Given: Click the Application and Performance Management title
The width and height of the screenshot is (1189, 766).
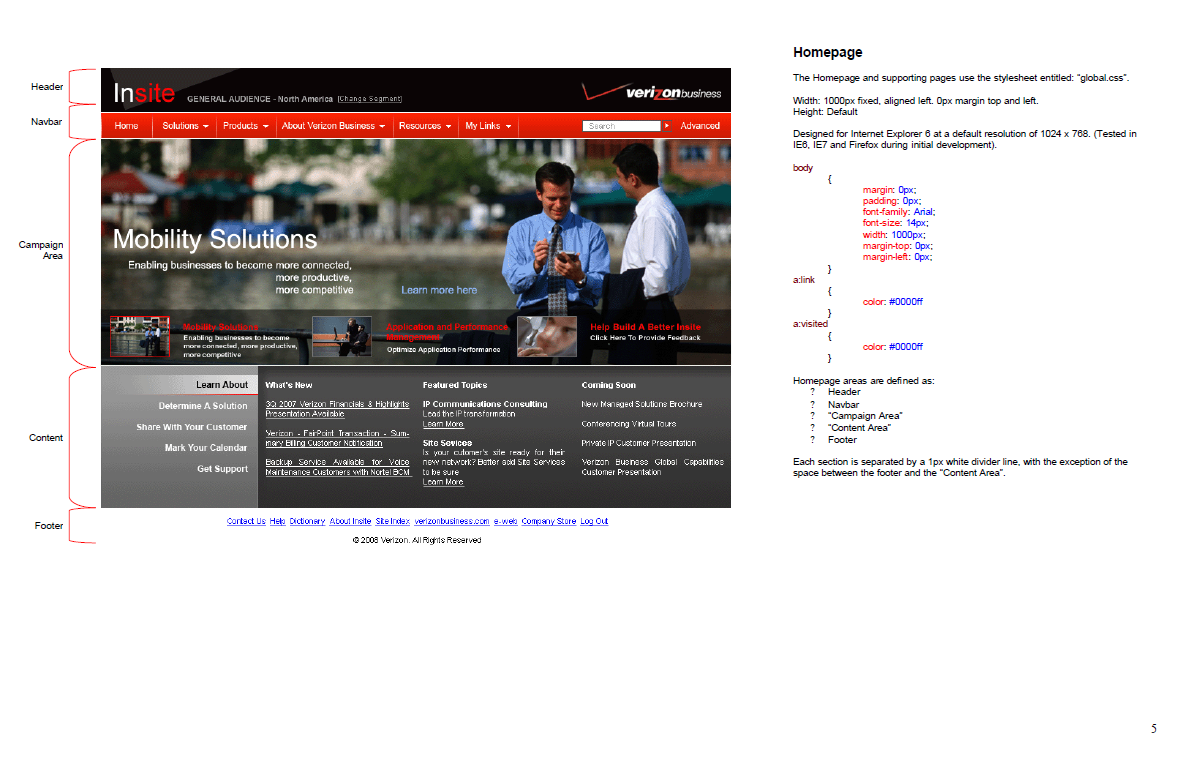Looking at the screenshot, I should point(447,332).
